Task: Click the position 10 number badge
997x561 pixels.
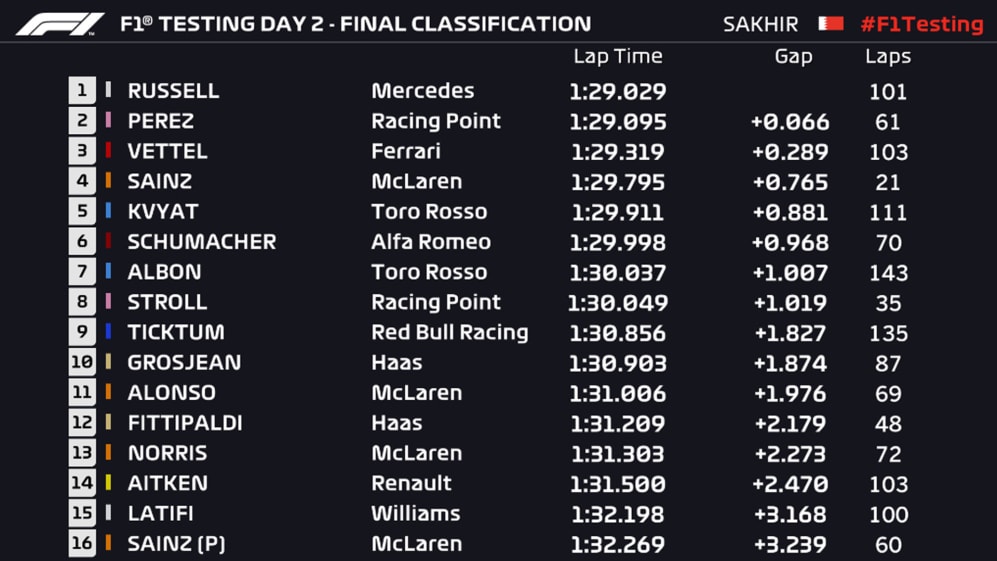Action: coord(82,363)
